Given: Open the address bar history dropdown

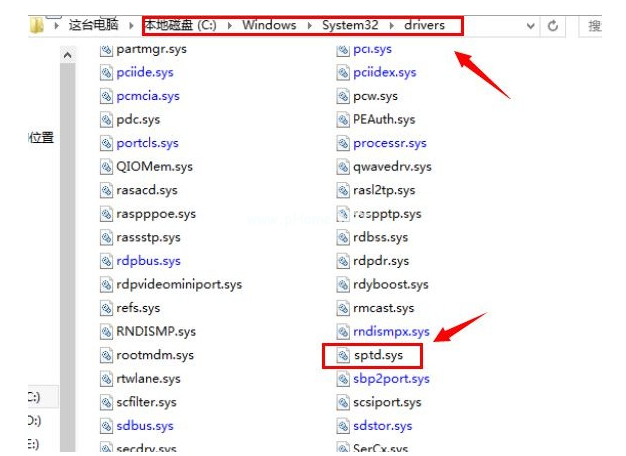Looking at the screenshot, I should point(528,25).
